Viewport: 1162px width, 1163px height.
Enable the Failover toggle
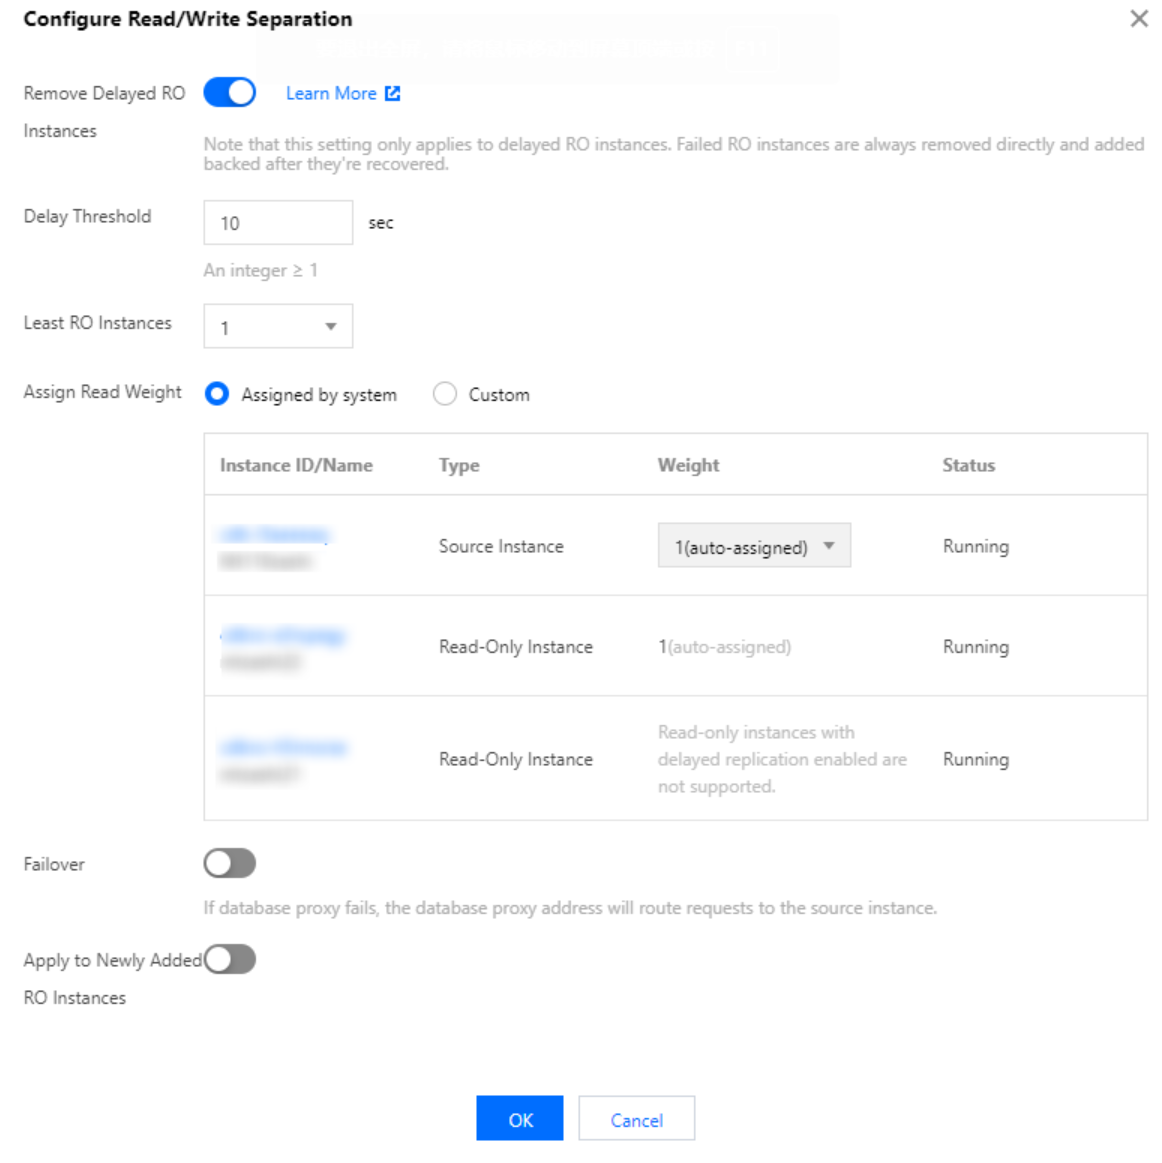coord(230,863)
